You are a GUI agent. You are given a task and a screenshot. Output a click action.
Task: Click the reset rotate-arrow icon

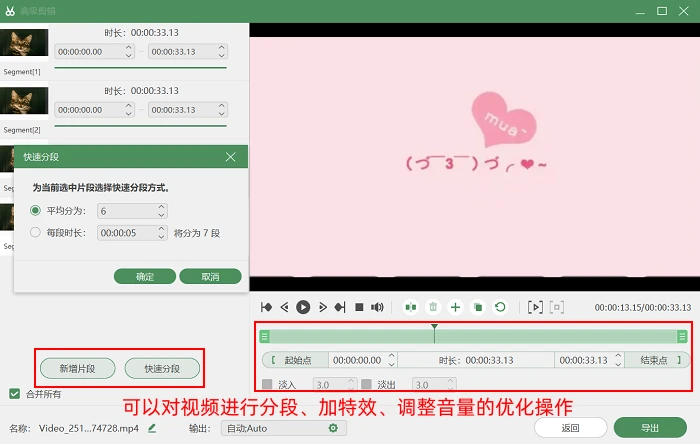point(500,307)
